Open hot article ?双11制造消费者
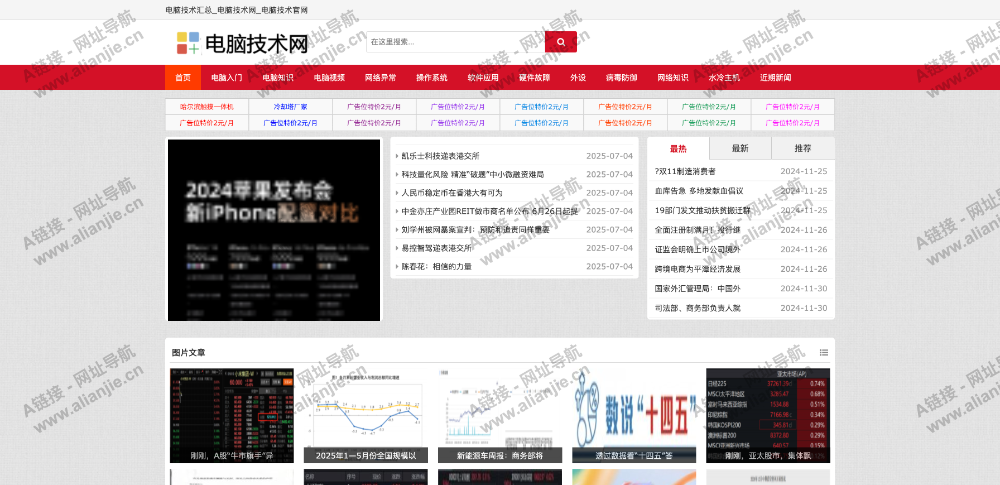The height and width of the screenshot is (485, 1000). point(685,171)
